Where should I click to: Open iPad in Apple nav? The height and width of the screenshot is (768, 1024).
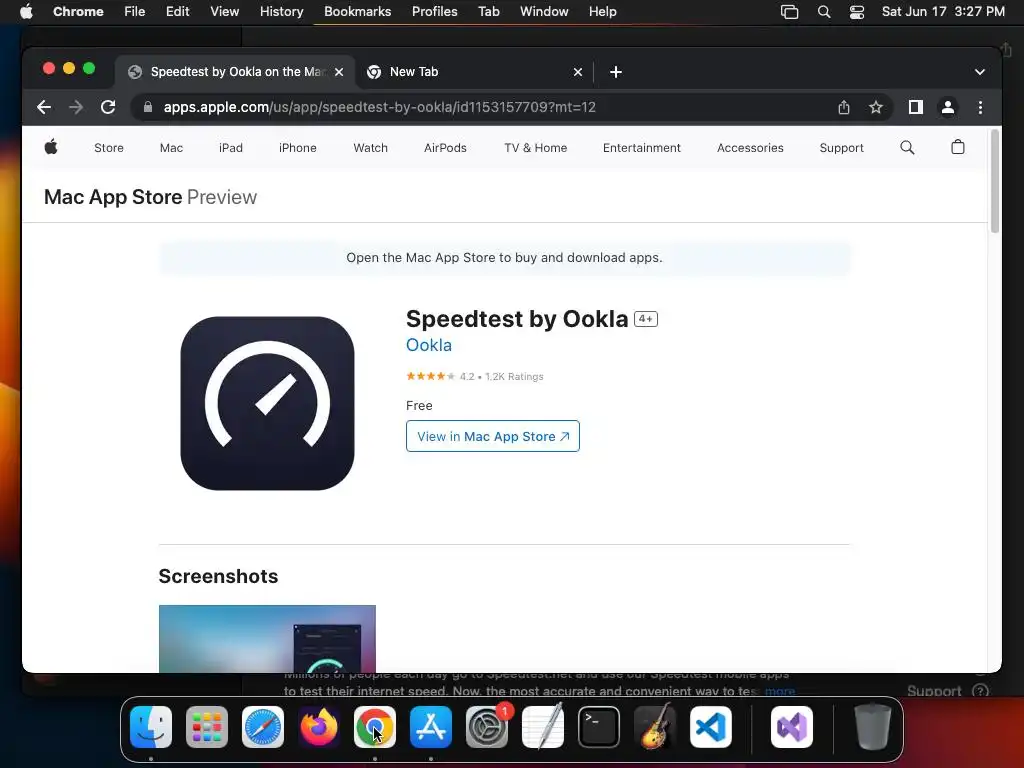(231, 148)
